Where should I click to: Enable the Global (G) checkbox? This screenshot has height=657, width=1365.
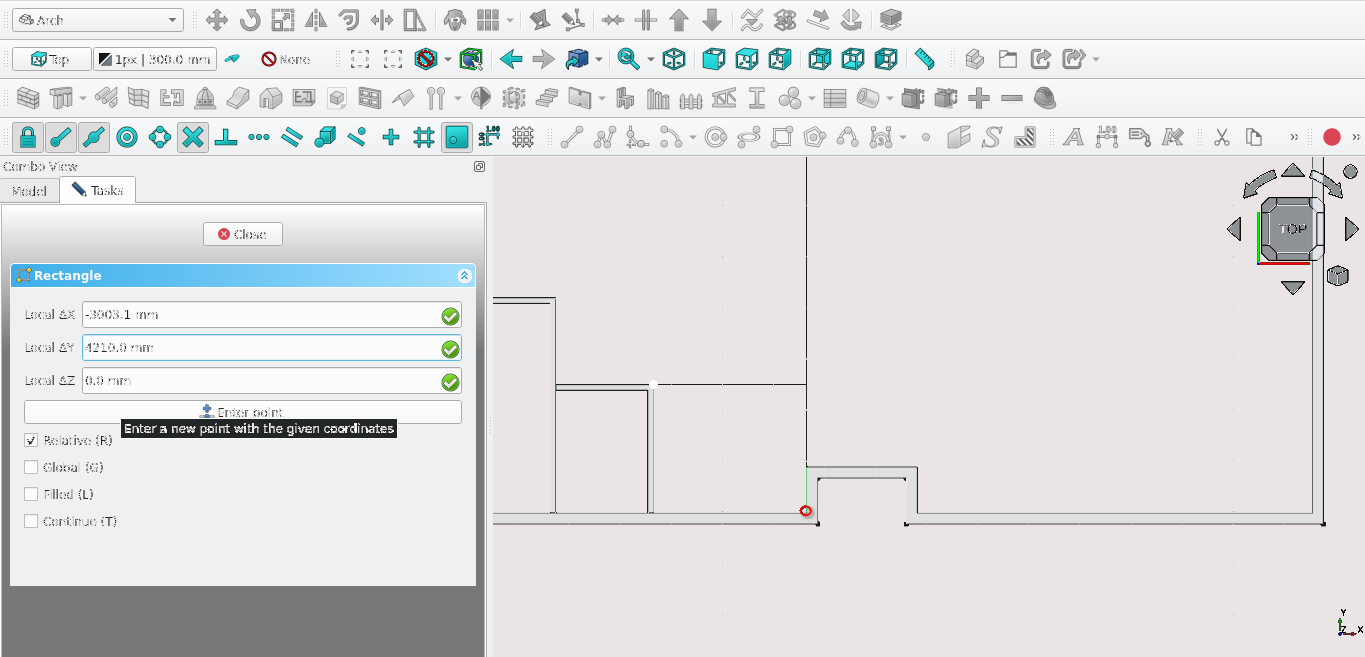[x=31, y=467]
